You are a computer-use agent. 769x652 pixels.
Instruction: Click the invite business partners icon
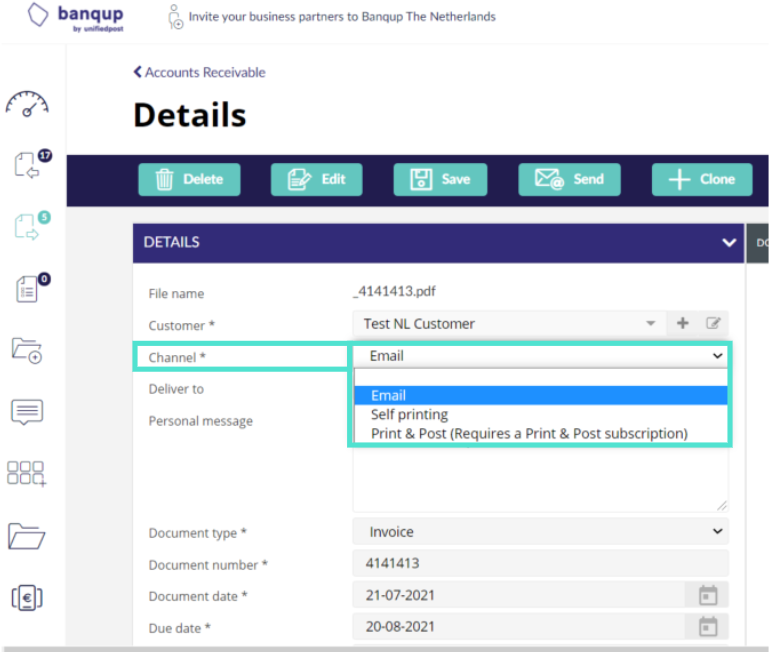(x=175, y=17)
